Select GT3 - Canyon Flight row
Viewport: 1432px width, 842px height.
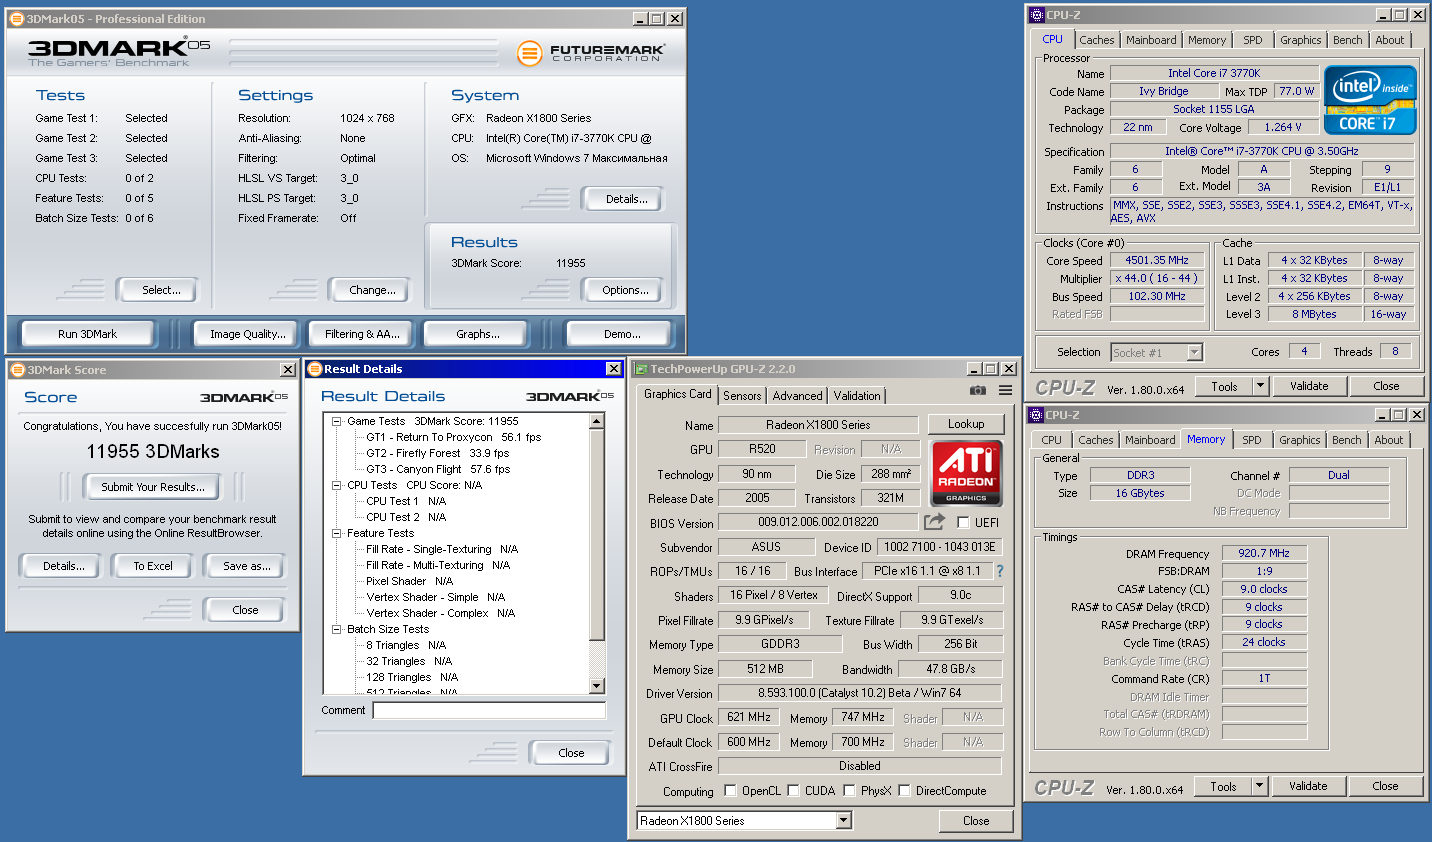(x=438, y=469)
